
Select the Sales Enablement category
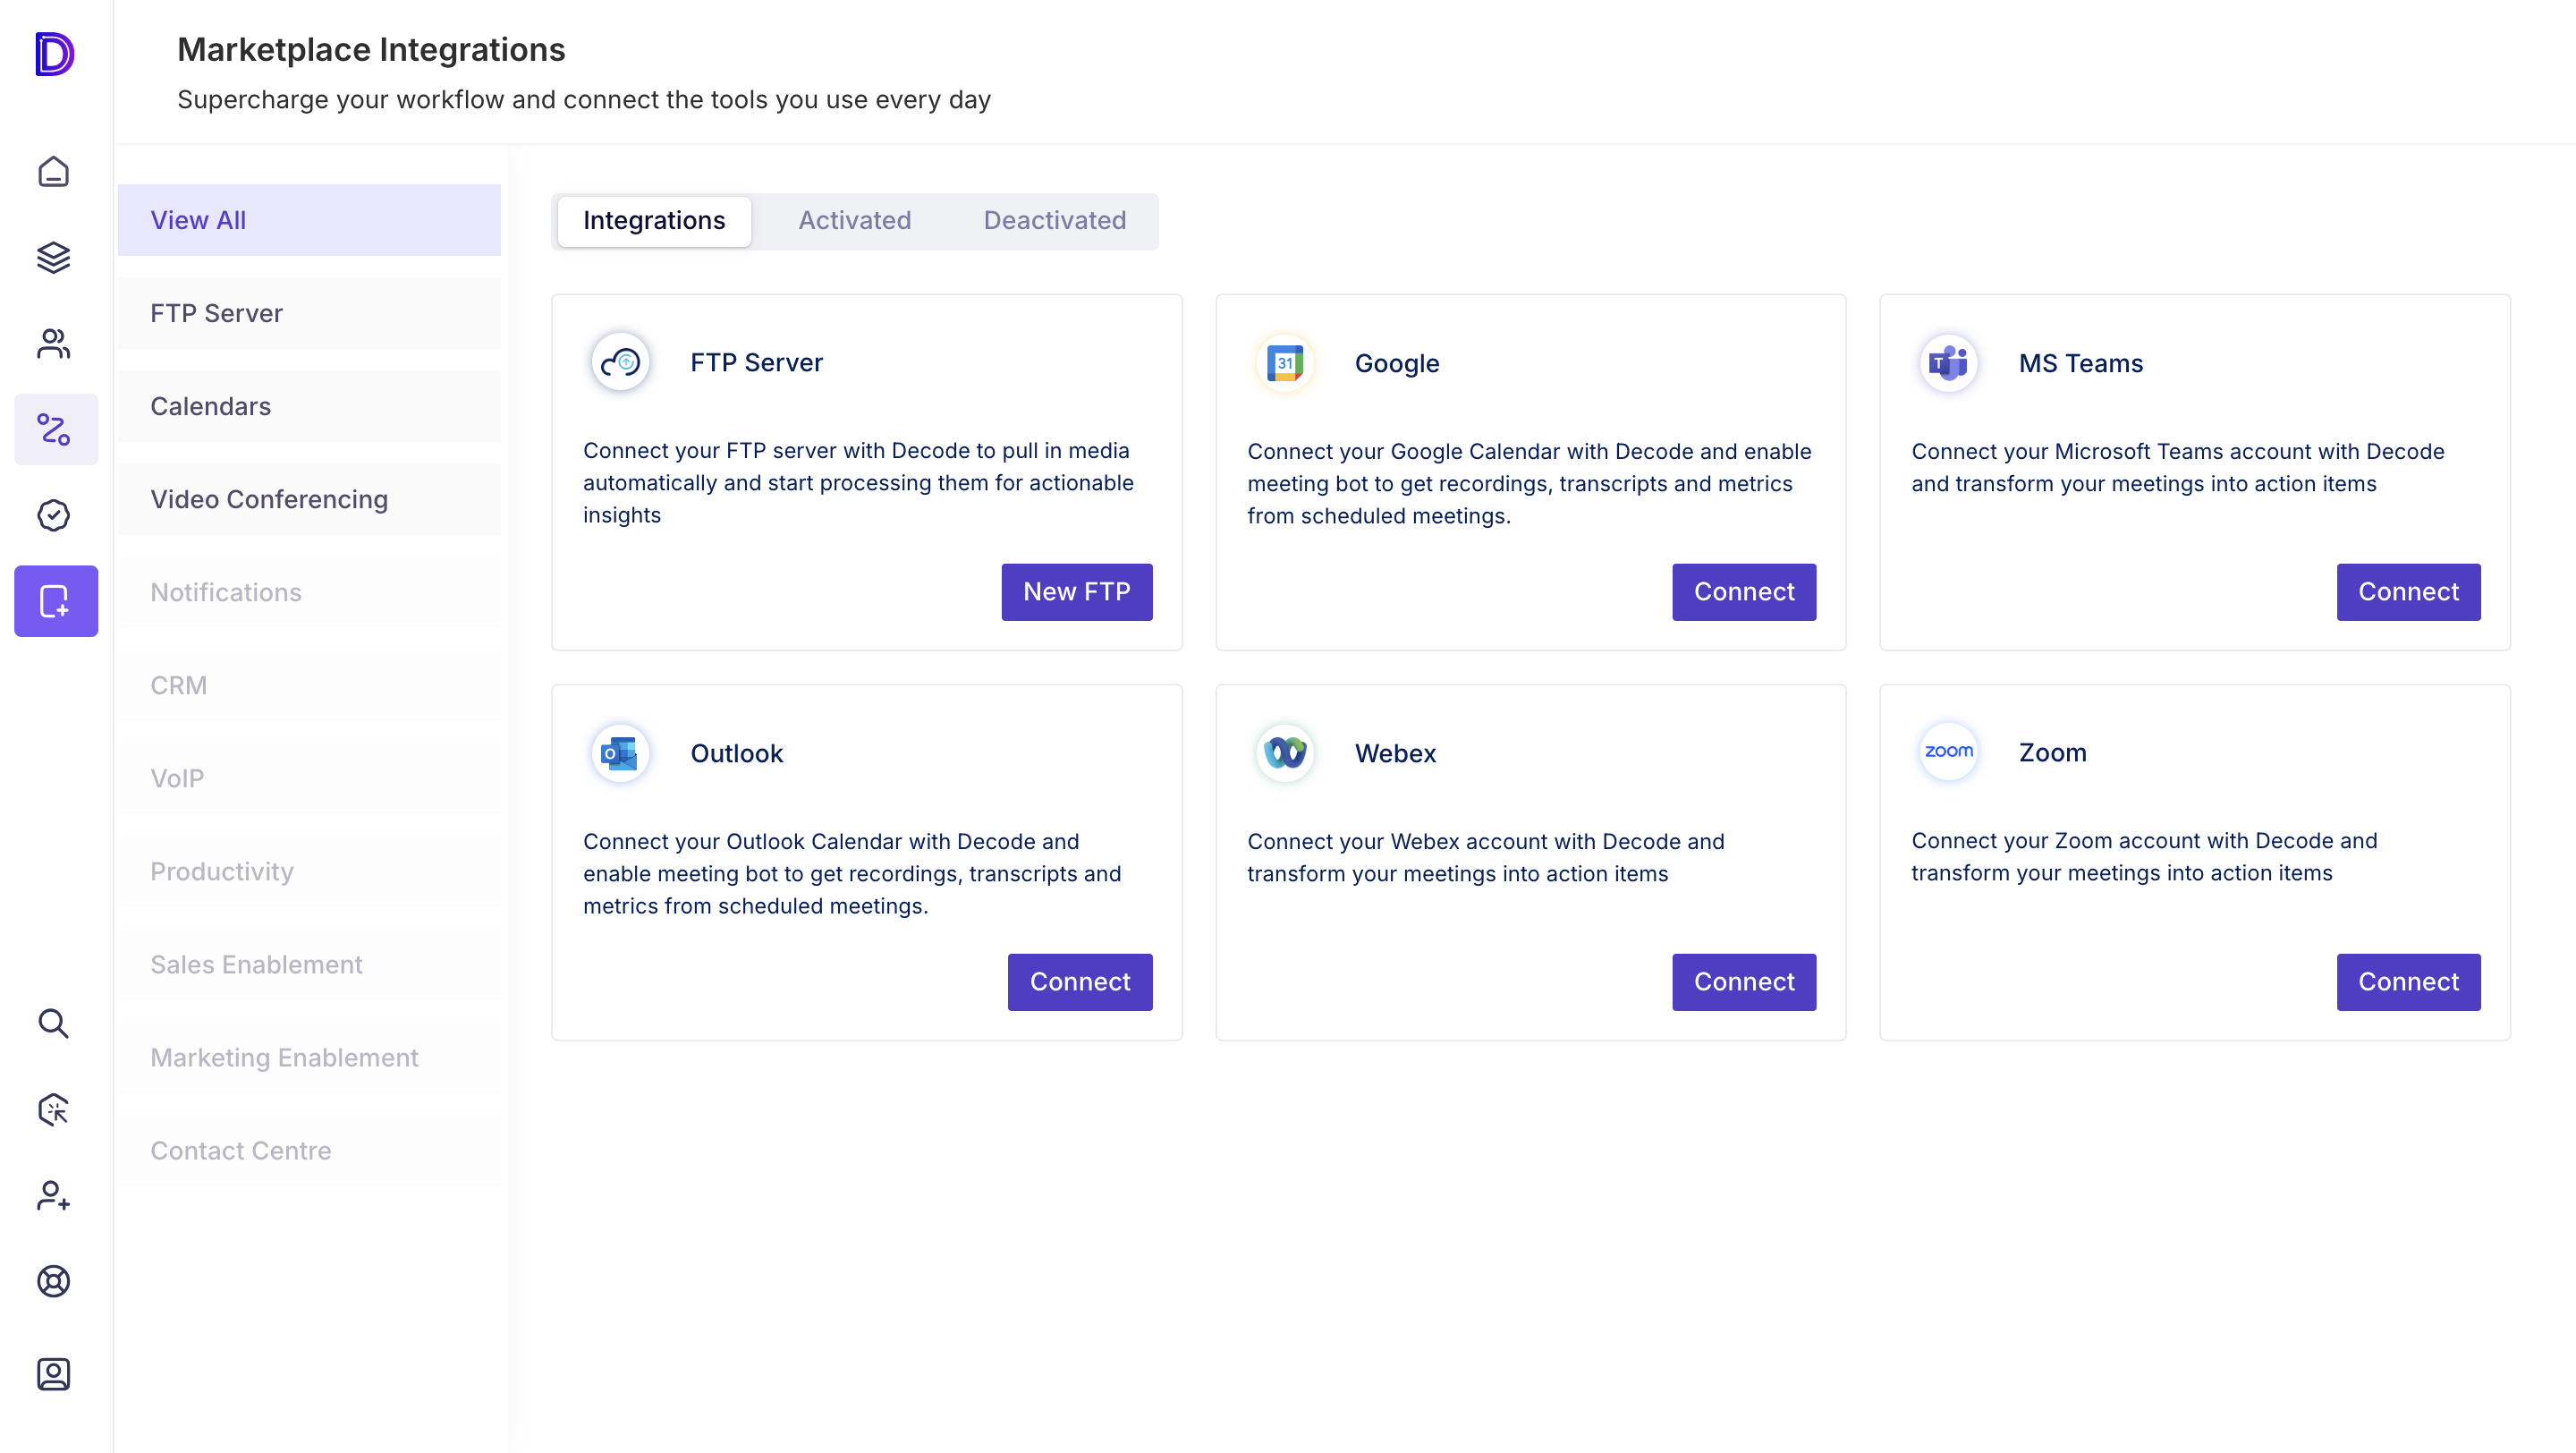point(309,964)
